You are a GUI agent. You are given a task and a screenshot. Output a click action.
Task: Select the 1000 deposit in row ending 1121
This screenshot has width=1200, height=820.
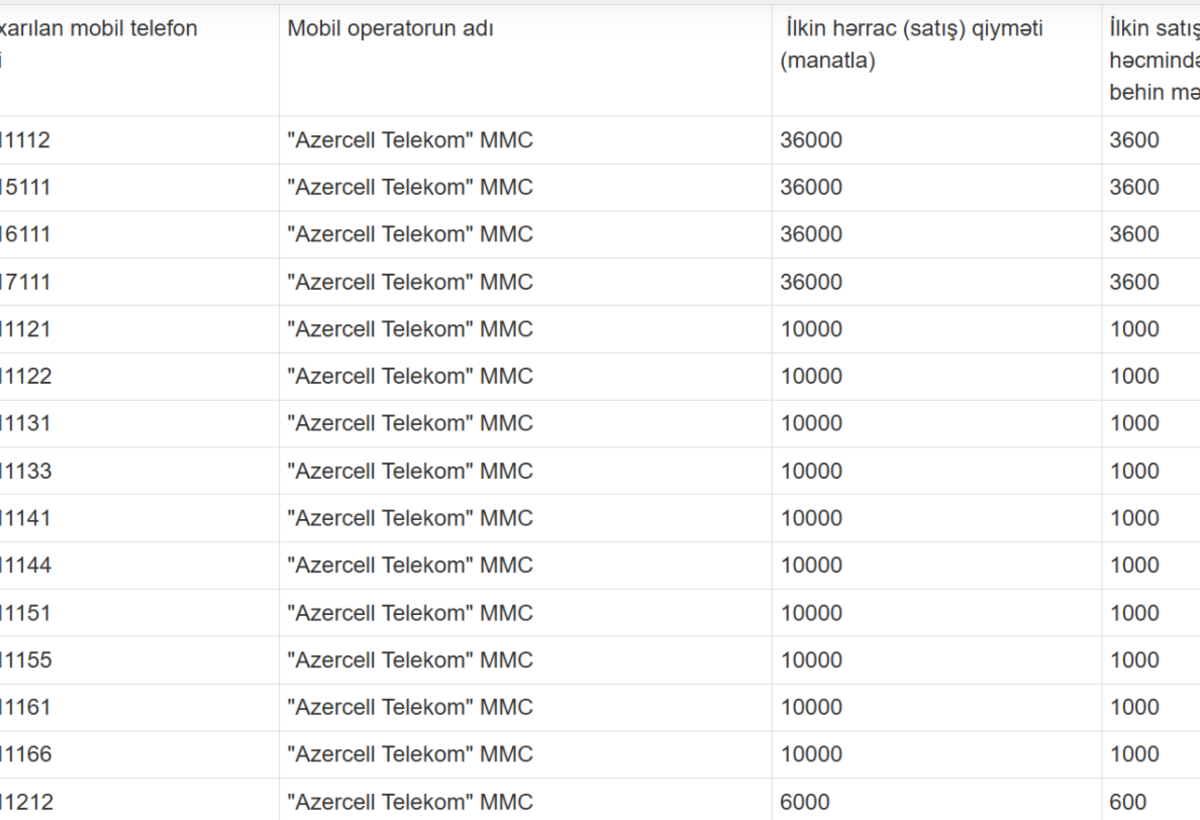tap(1134, 329)
